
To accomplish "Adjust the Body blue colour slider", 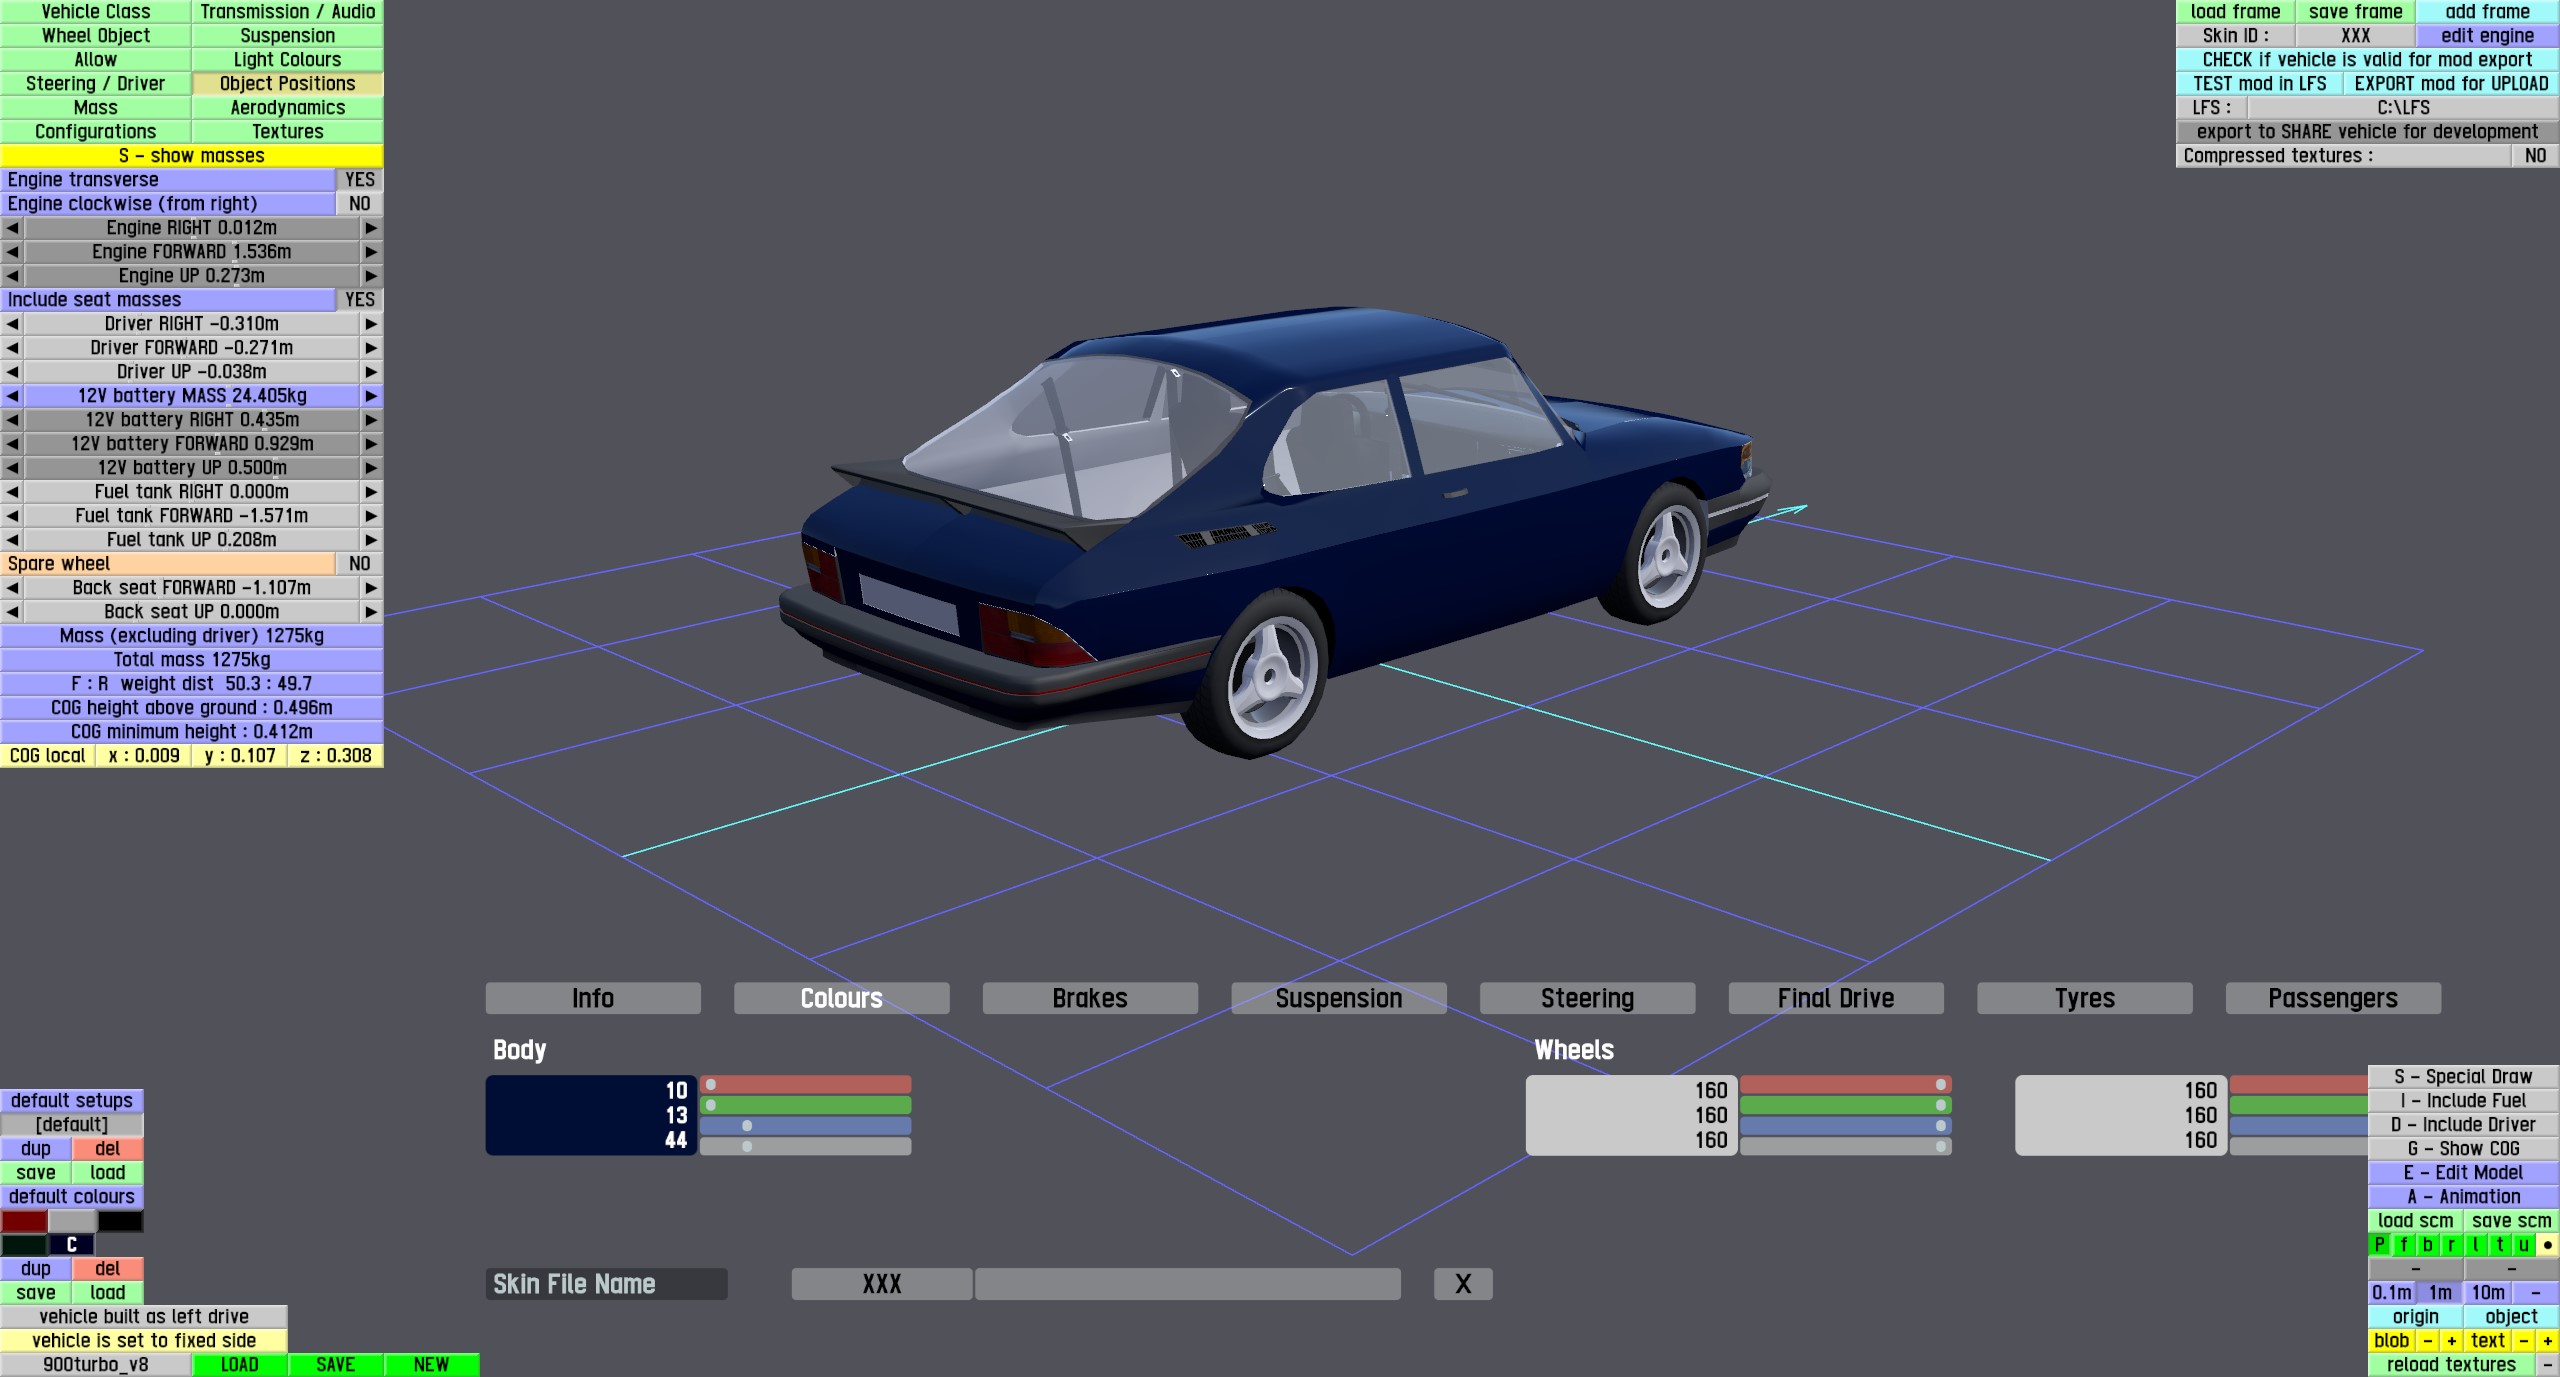I will pyautogui.click(x=747, y=1126).
